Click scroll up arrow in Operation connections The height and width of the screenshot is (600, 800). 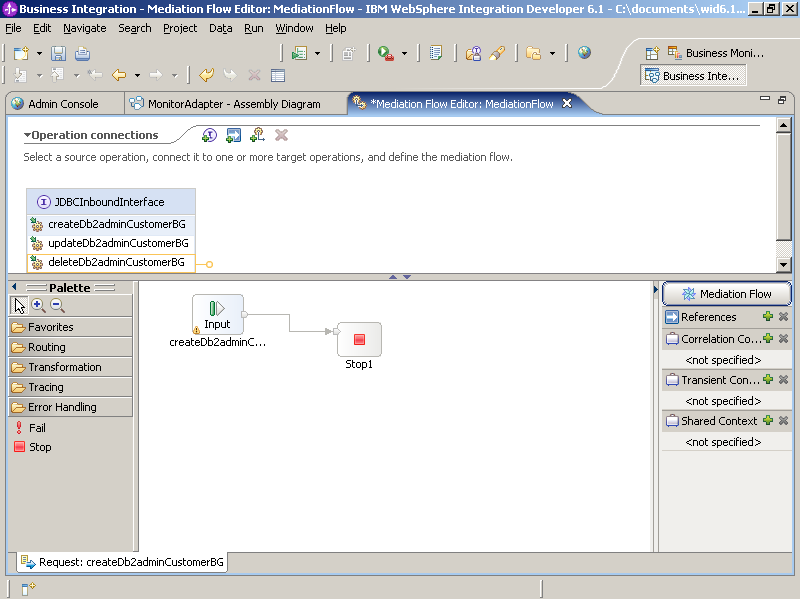[784, 125]
